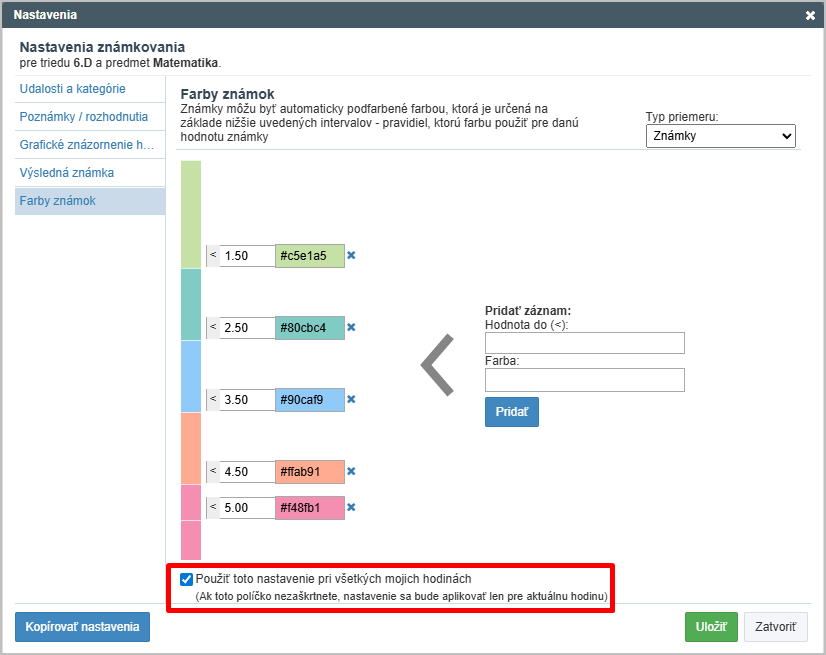Image resolution: width=826 pixels, height=655 pixels.
Task: Click the green Uložiť button
Action: 711,627
